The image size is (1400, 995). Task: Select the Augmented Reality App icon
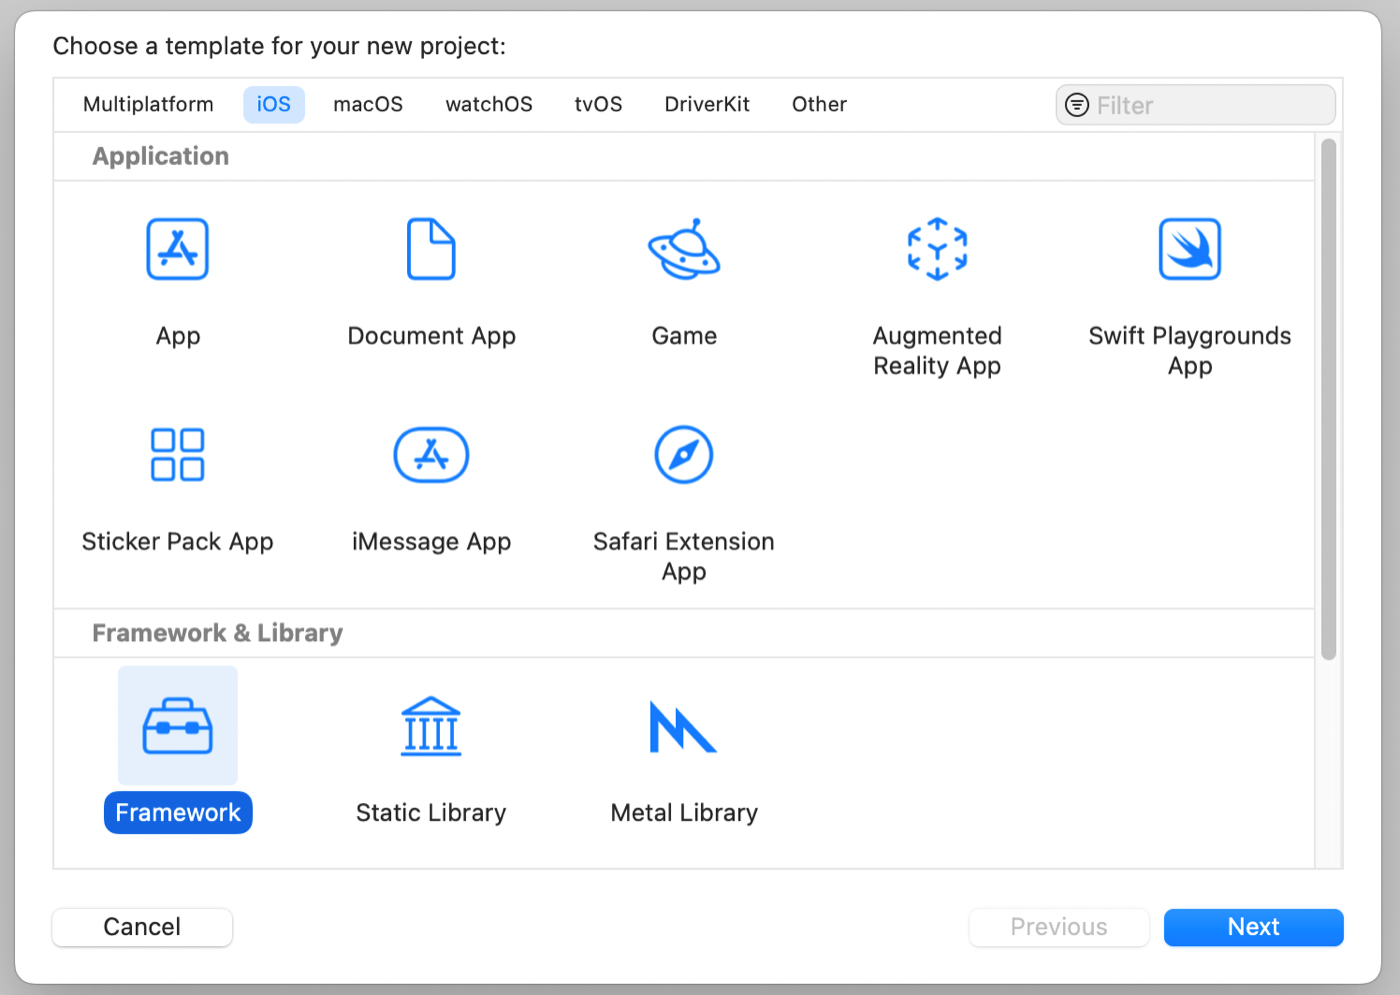937,249
